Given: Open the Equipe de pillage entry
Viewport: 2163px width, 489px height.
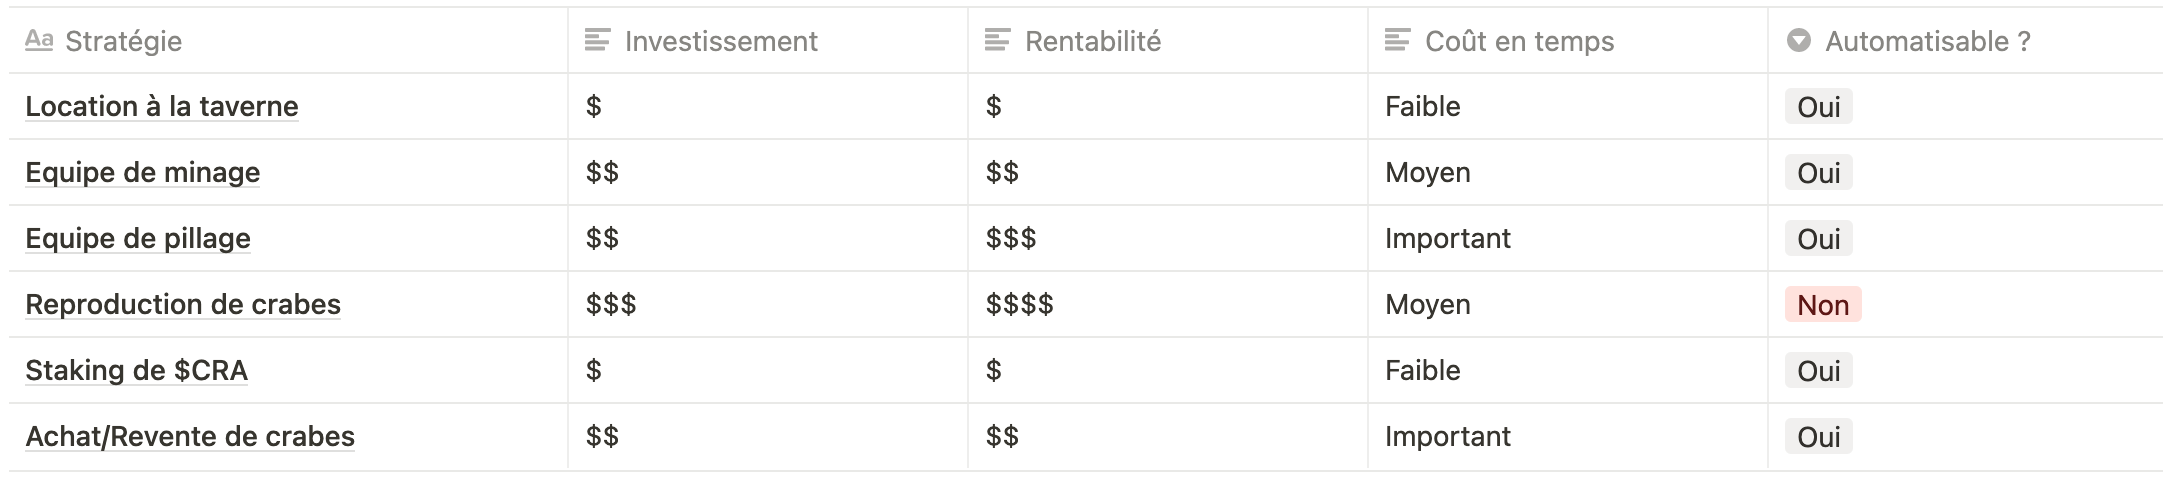Looking at the screenshot, I should [x=138, y=238].
